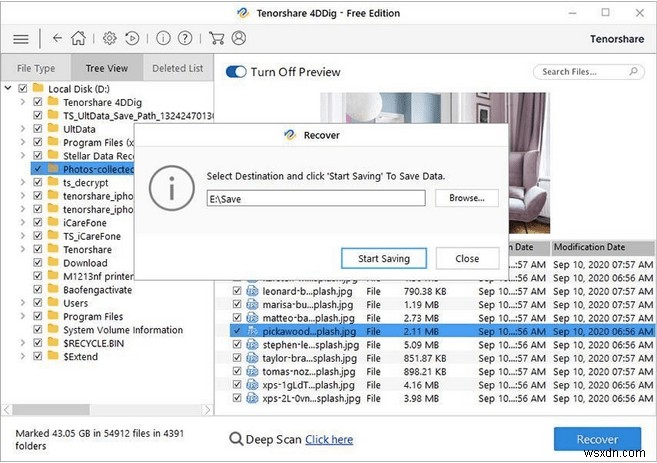Click the blue Recover button
This screenshot has width=657, height=463.
tap(597, 439)
